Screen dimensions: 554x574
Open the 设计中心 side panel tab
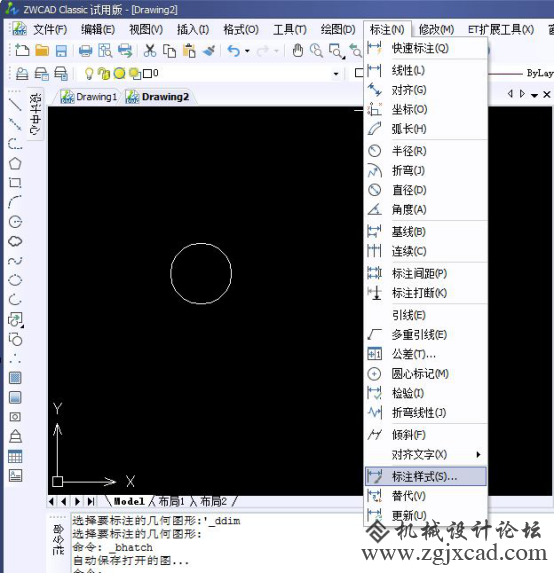[x=35, y=114]
